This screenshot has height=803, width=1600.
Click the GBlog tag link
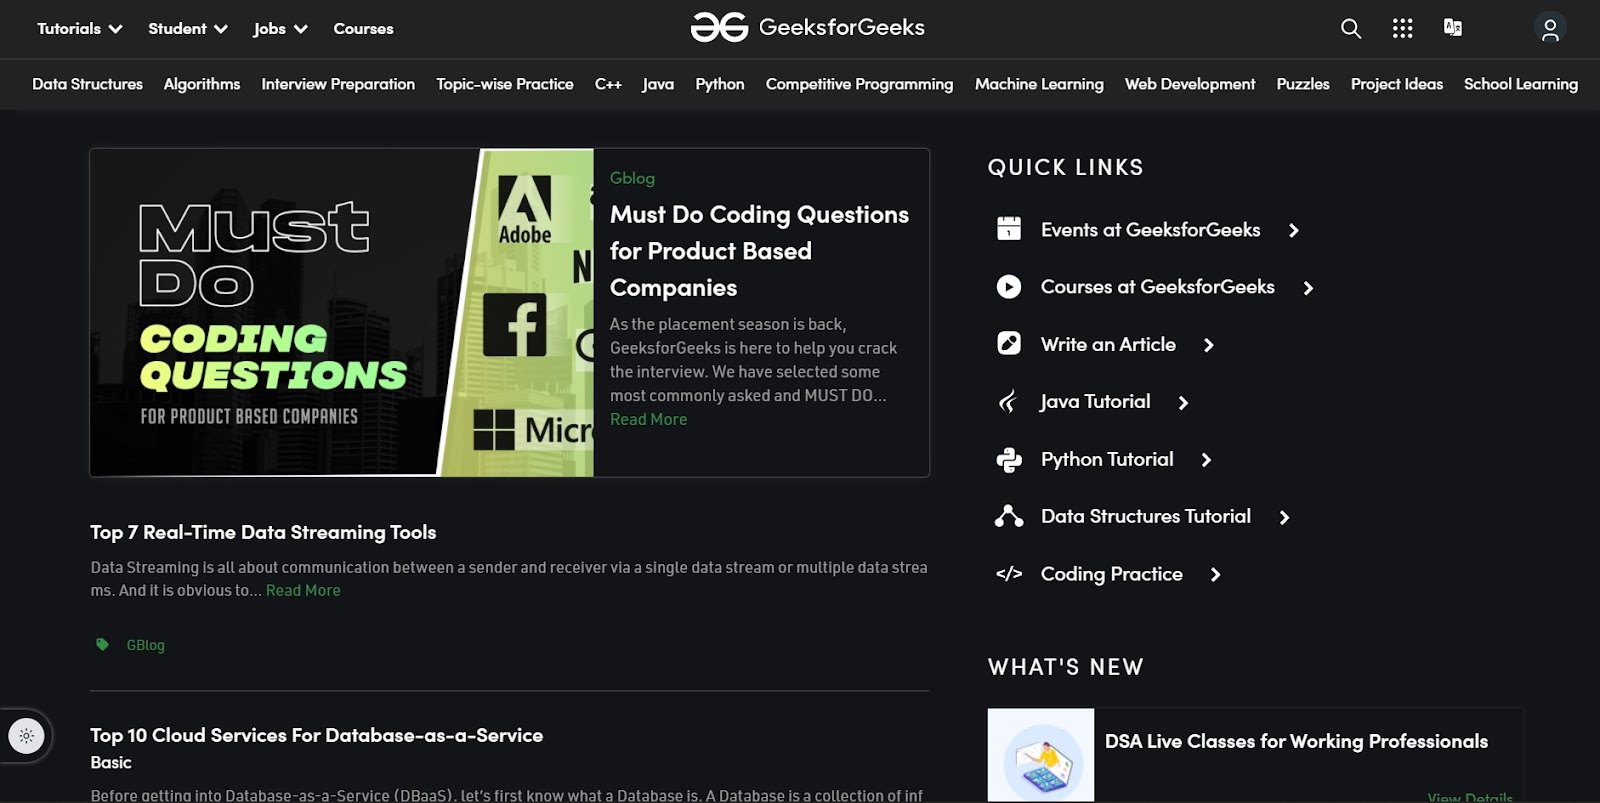pos(145,645)
